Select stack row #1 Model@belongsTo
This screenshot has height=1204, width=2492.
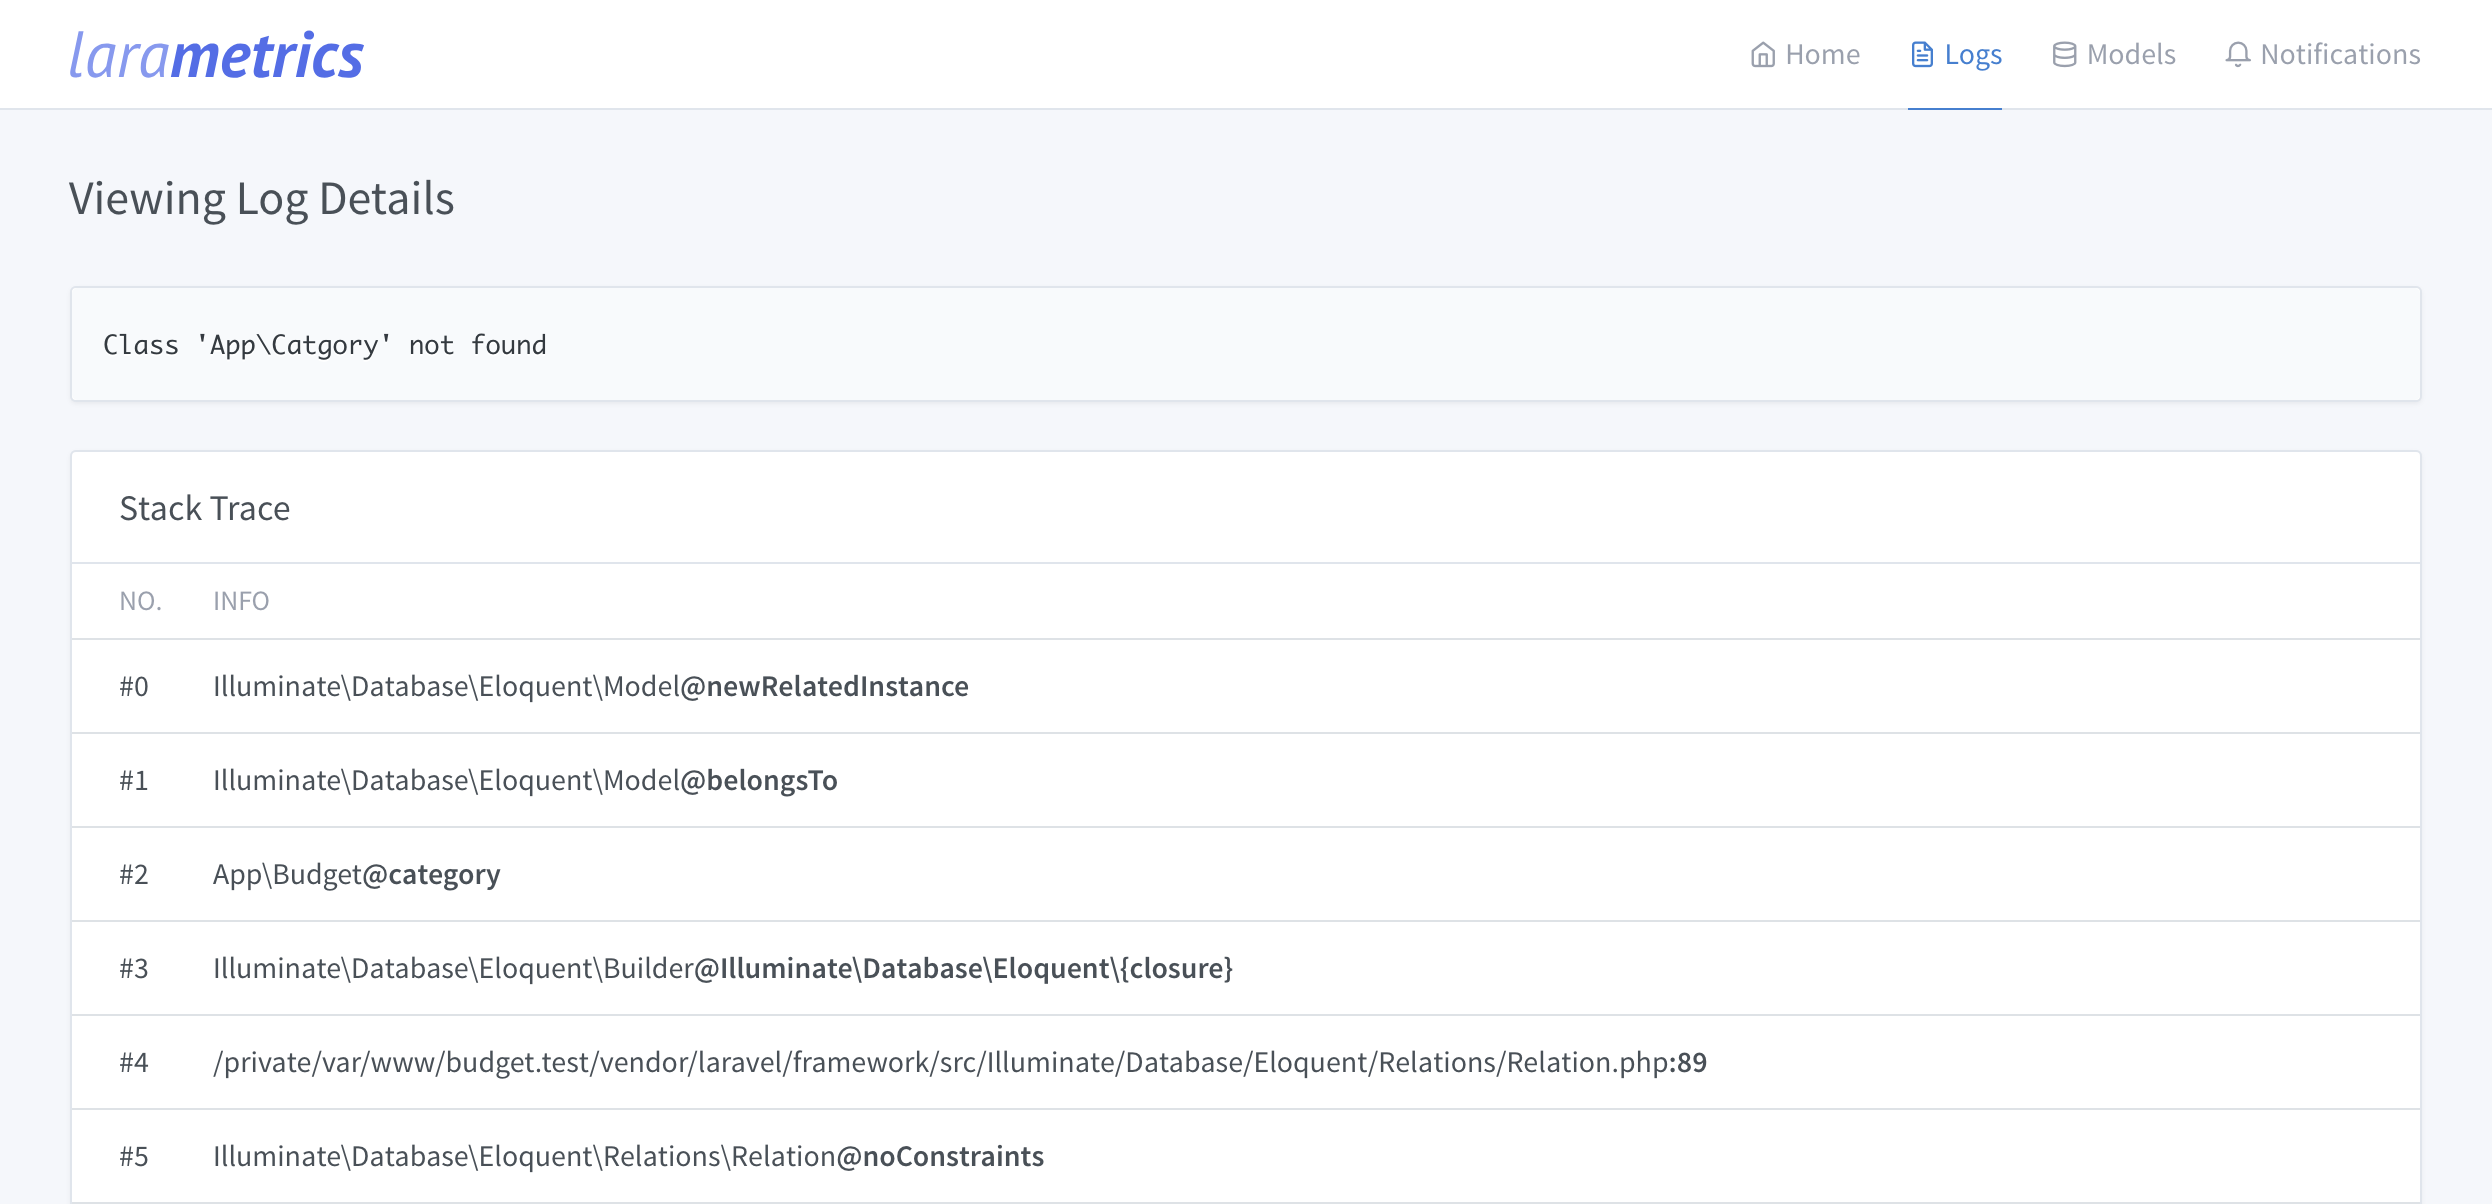pyautogui.click(x=525, y=780)
